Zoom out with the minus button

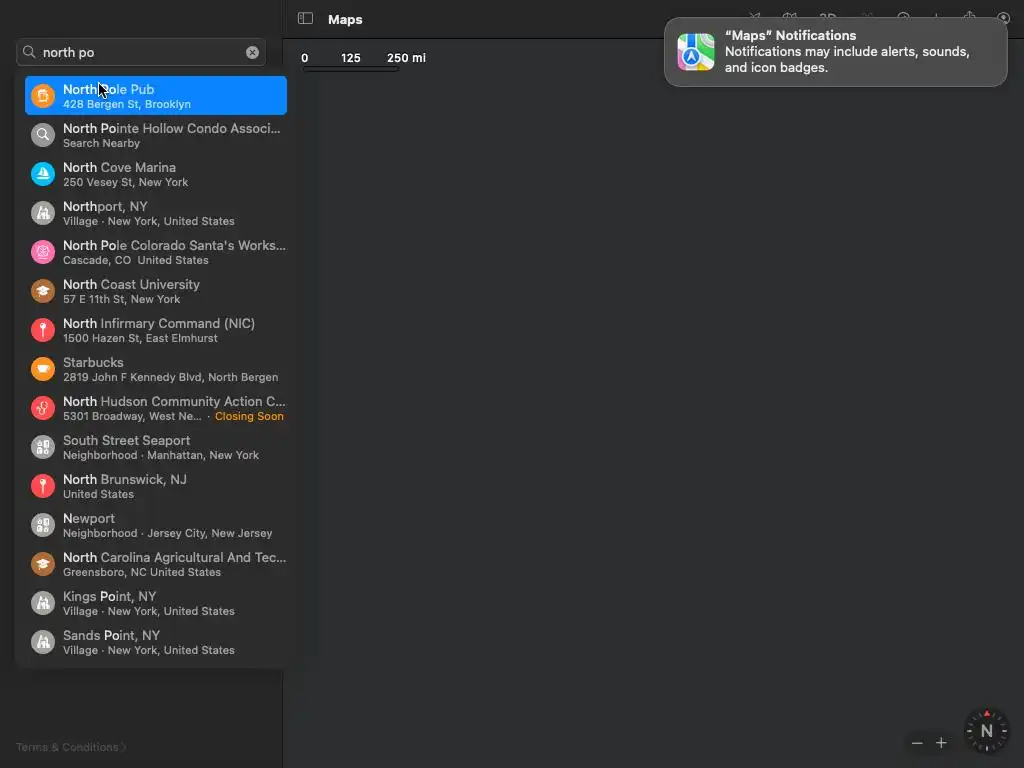[917, 743]
